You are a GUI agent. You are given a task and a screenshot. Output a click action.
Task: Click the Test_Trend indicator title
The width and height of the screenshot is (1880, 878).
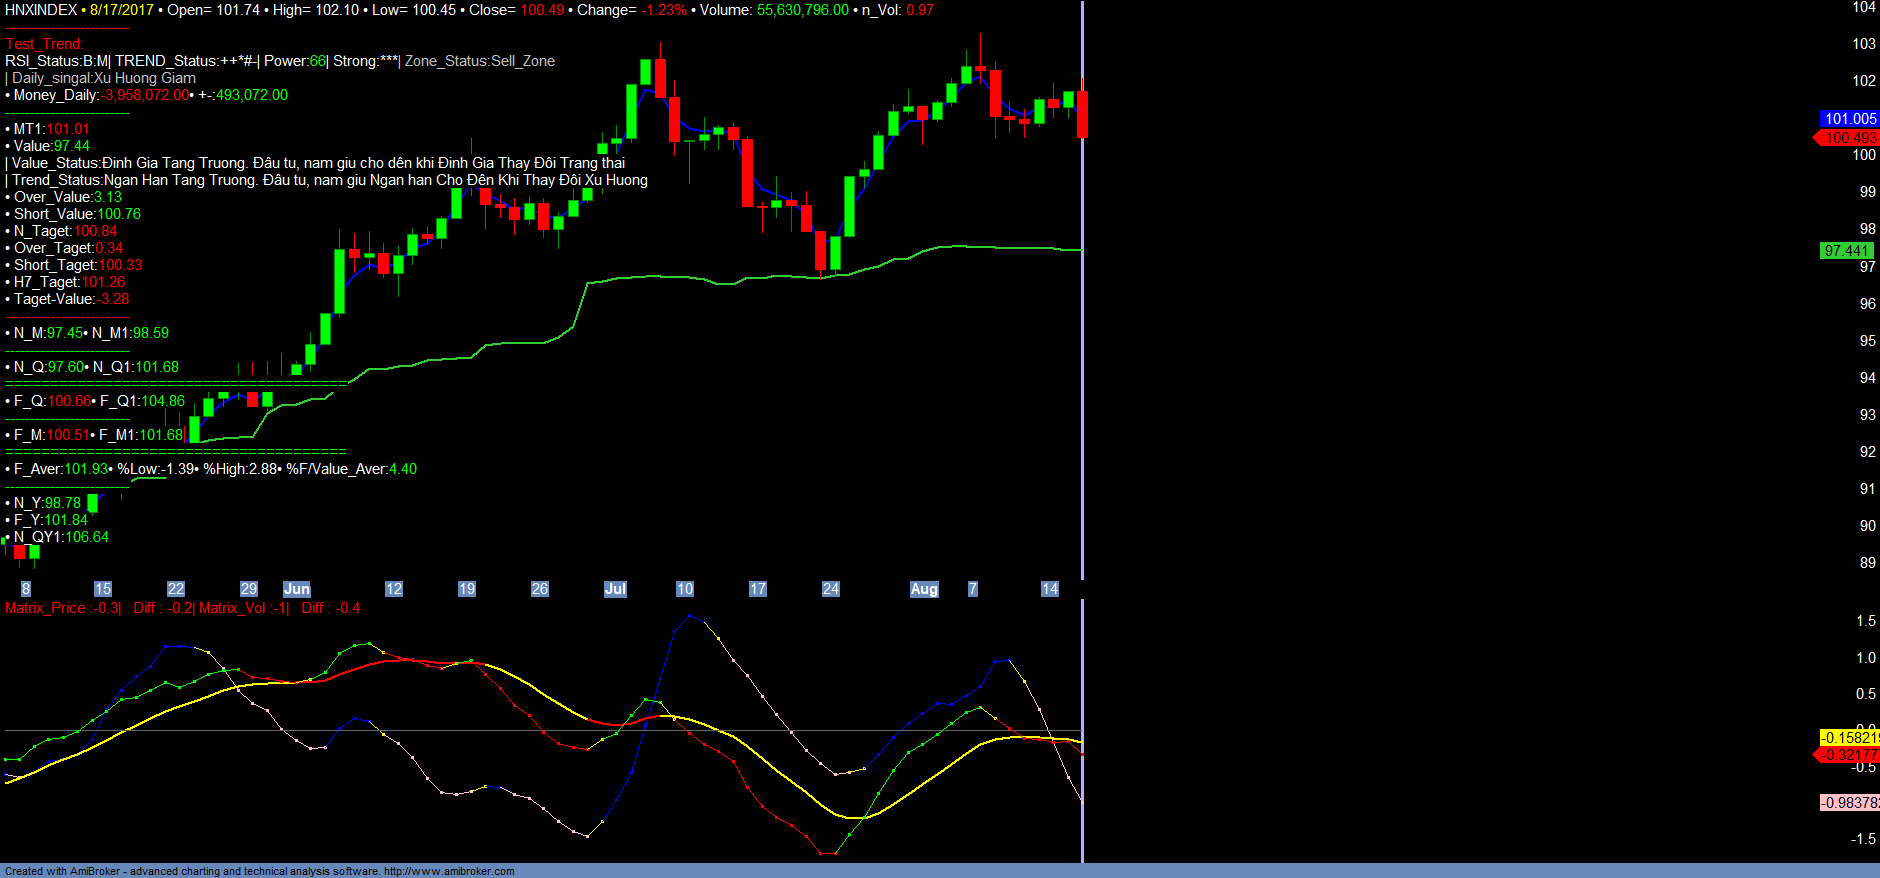44,44
